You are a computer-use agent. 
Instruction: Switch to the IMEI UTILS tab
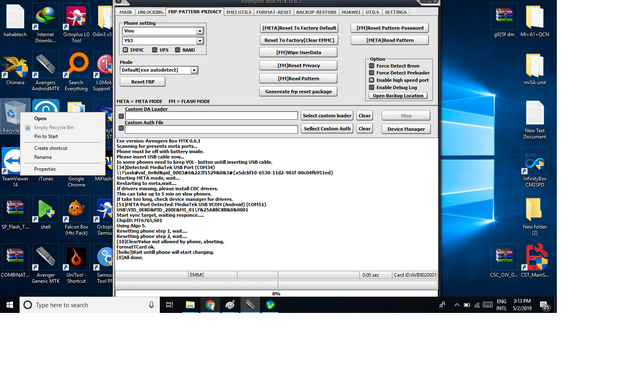pos(239,12)
